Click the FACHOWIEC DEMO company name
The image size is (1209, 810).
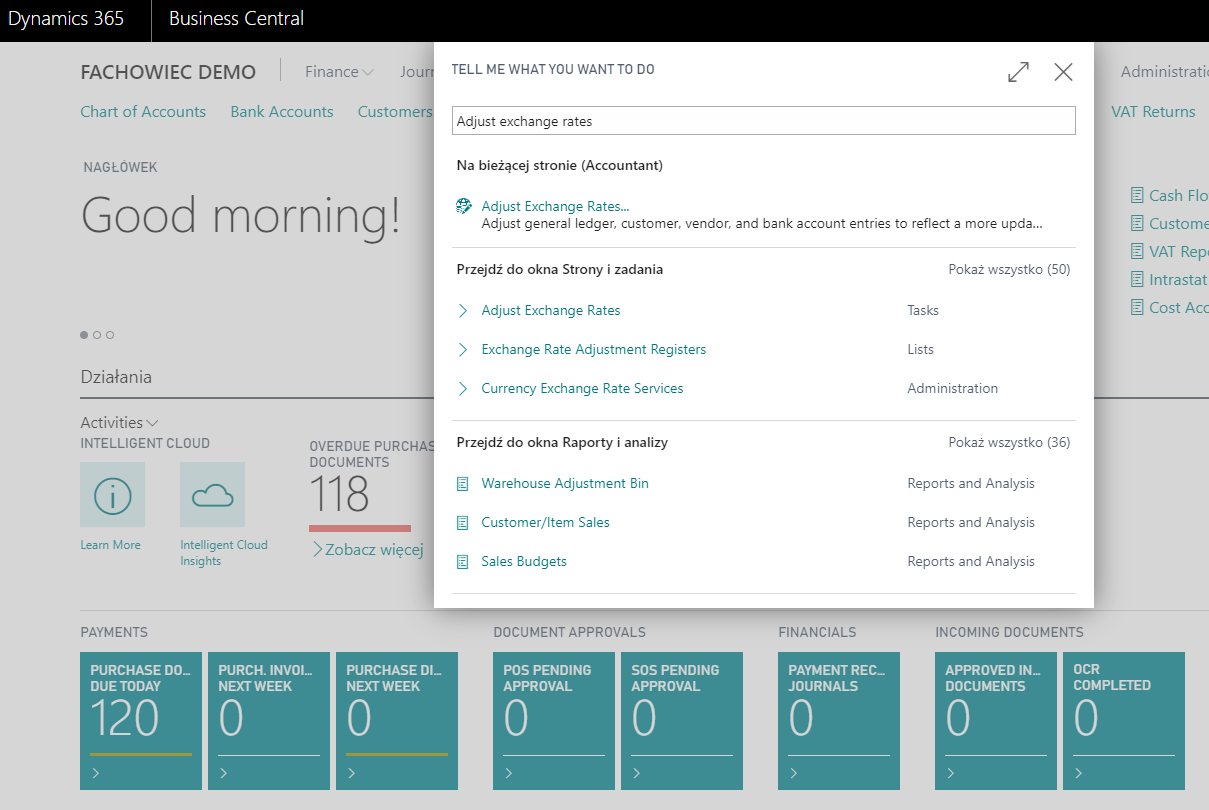[x=168, y=72]
